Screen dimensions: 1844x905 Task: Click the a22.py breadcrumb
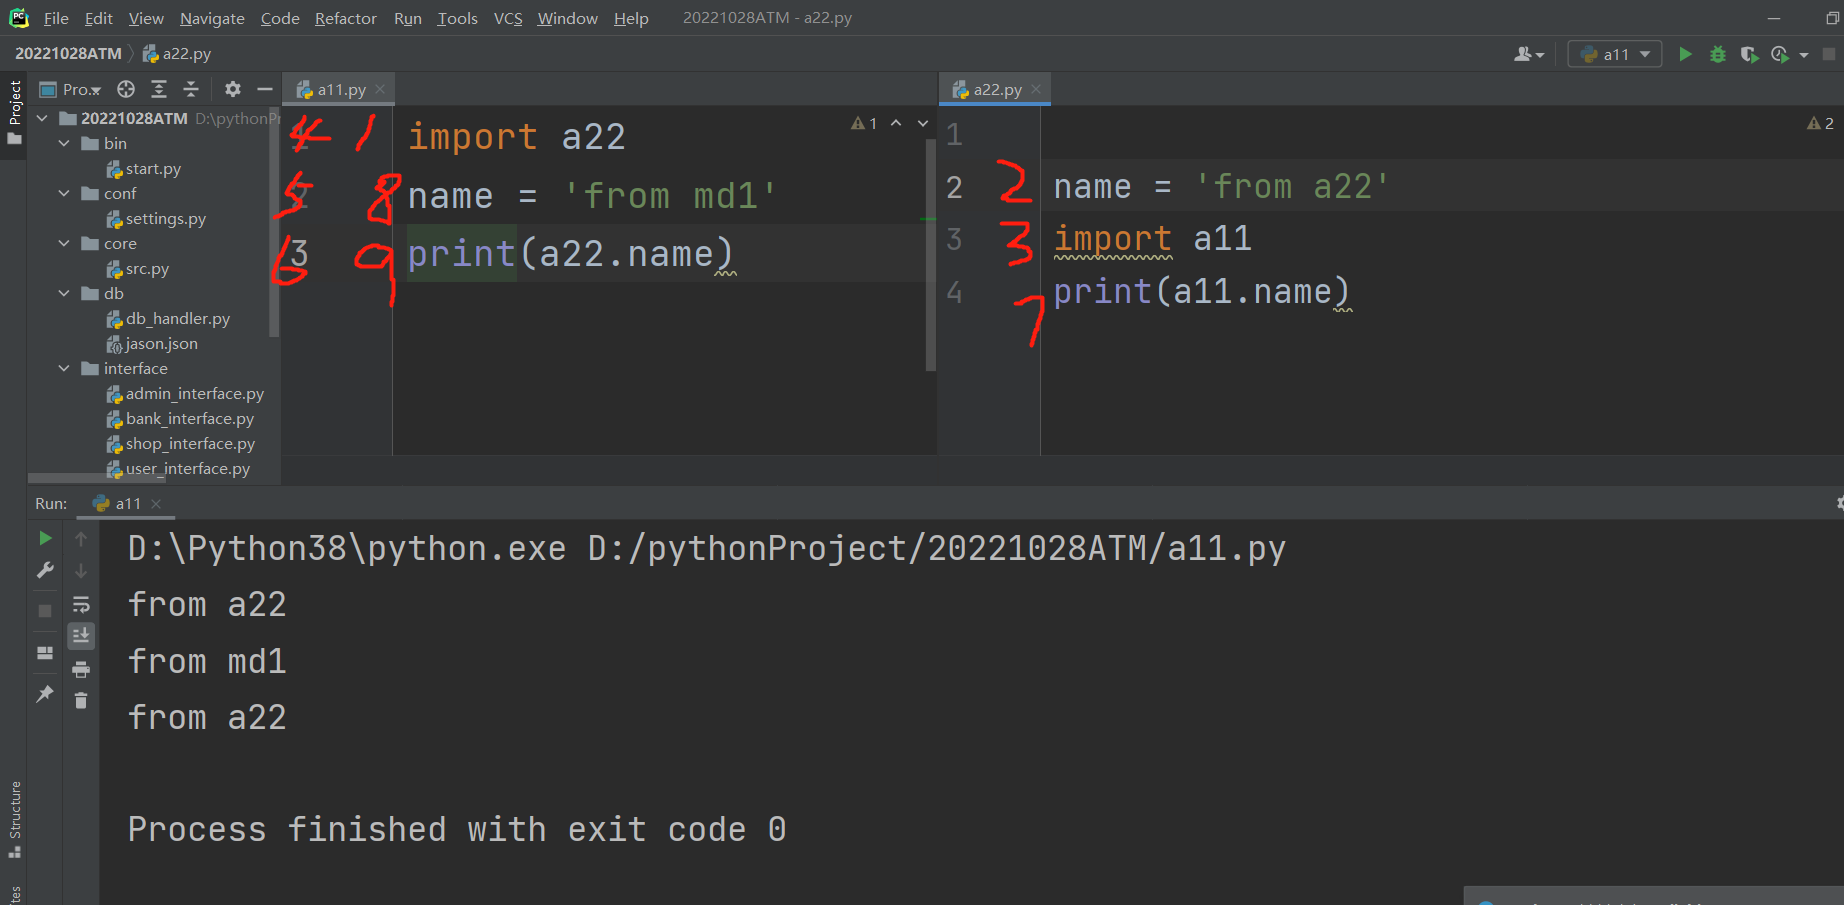point(176,53)
